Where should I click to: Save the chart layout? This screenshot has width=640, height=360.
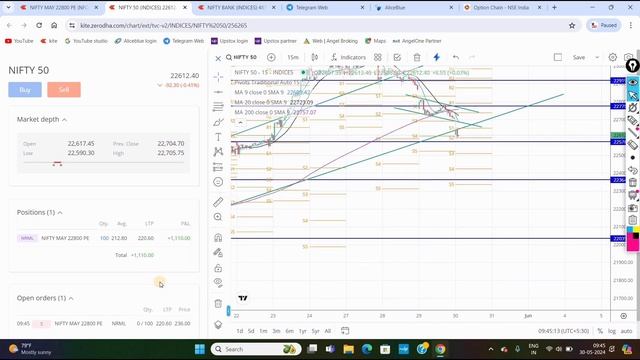click(x=579, y=58)
